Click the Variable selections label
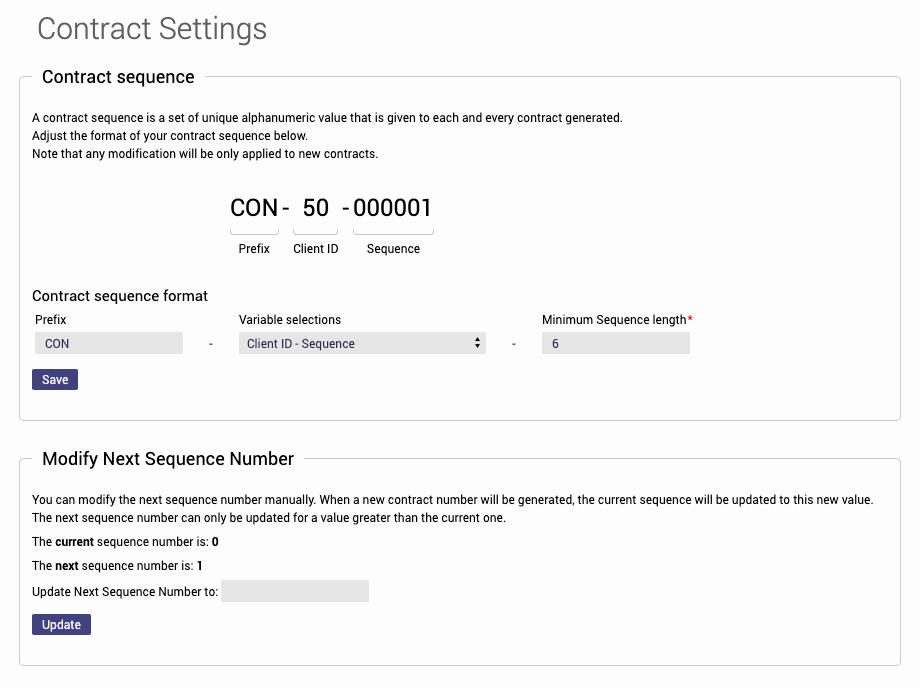 point(290,320)
